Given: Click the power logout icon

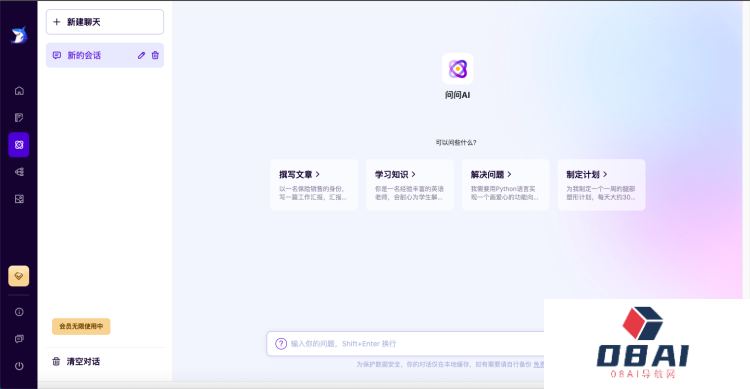Looking at the screenshot, I should (x=19, y=366).
